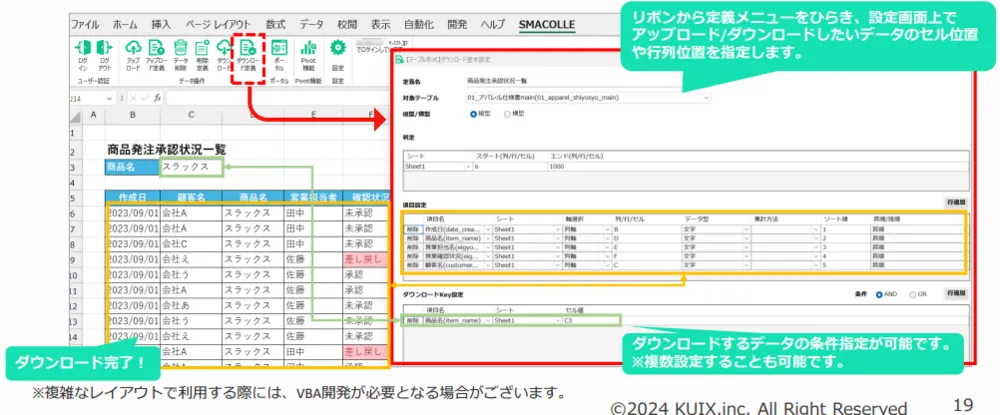The image size is (1000, 415).
Task: Click row header 12 in the spreadsheet
Action: pyautogui.click(x=77, y=306)
